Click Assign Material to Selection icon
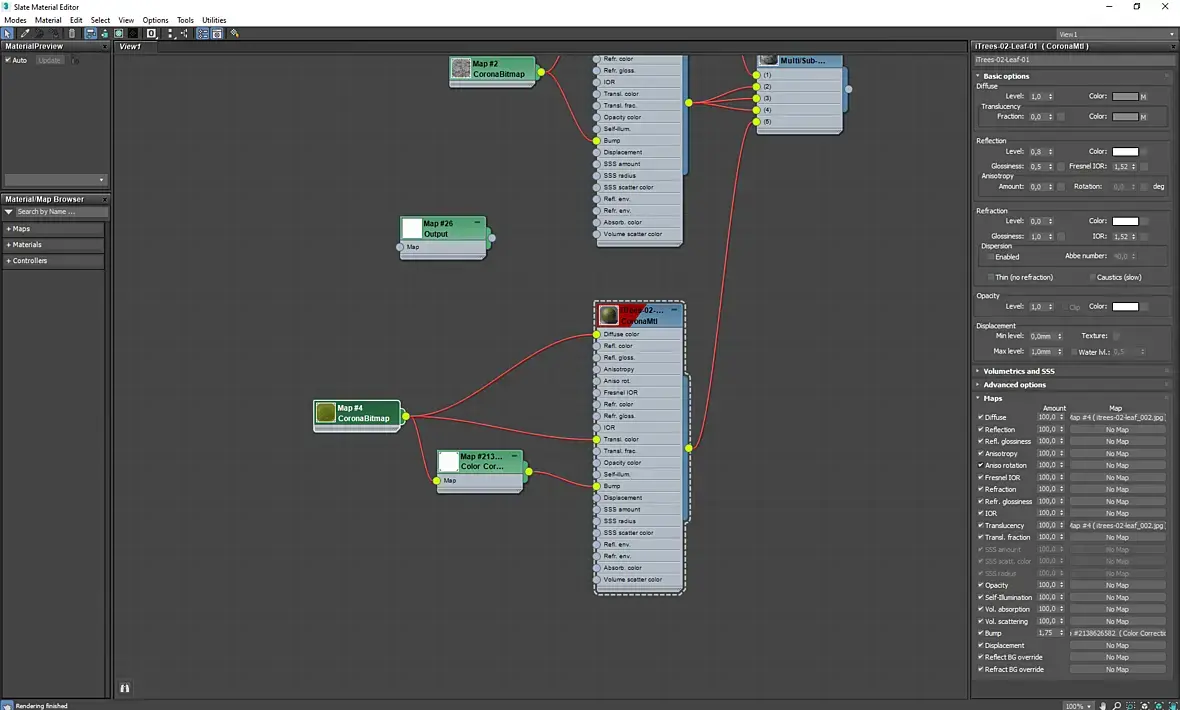The image size is (1180, 710). coord(55,34)
